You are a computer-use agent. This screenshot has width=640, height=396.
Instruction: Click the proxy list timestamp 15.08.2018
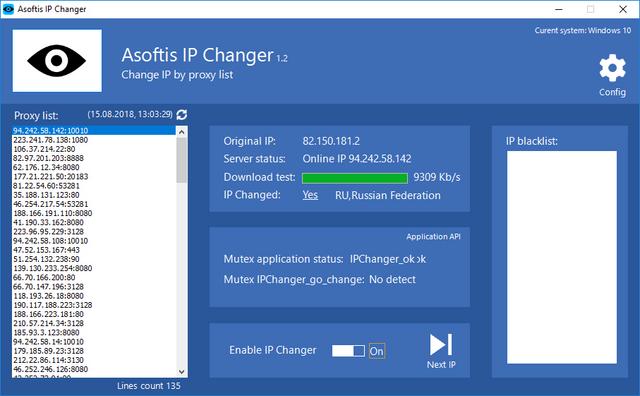(x=130, y=114)
